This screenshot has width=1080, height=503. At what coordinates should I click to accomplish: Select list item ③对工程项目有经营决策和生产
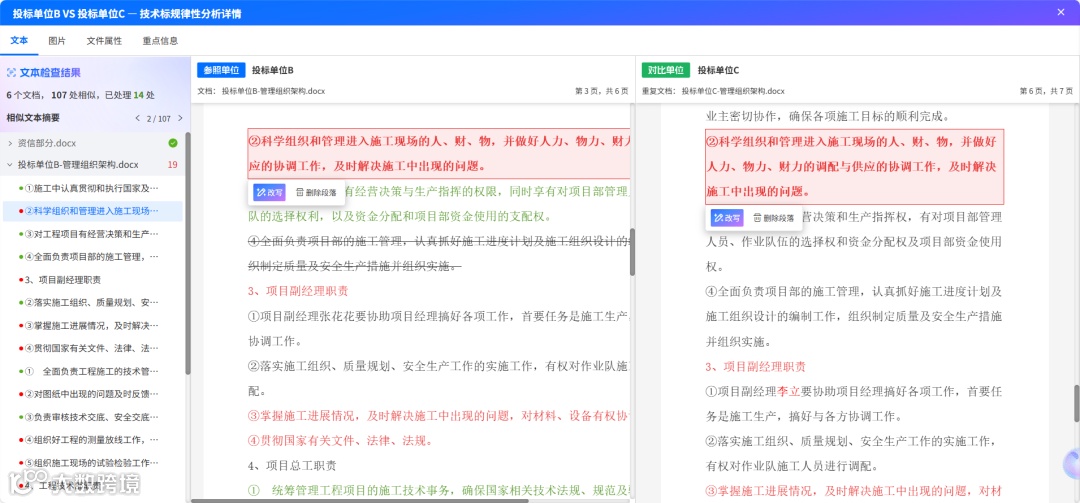point(92,234)
